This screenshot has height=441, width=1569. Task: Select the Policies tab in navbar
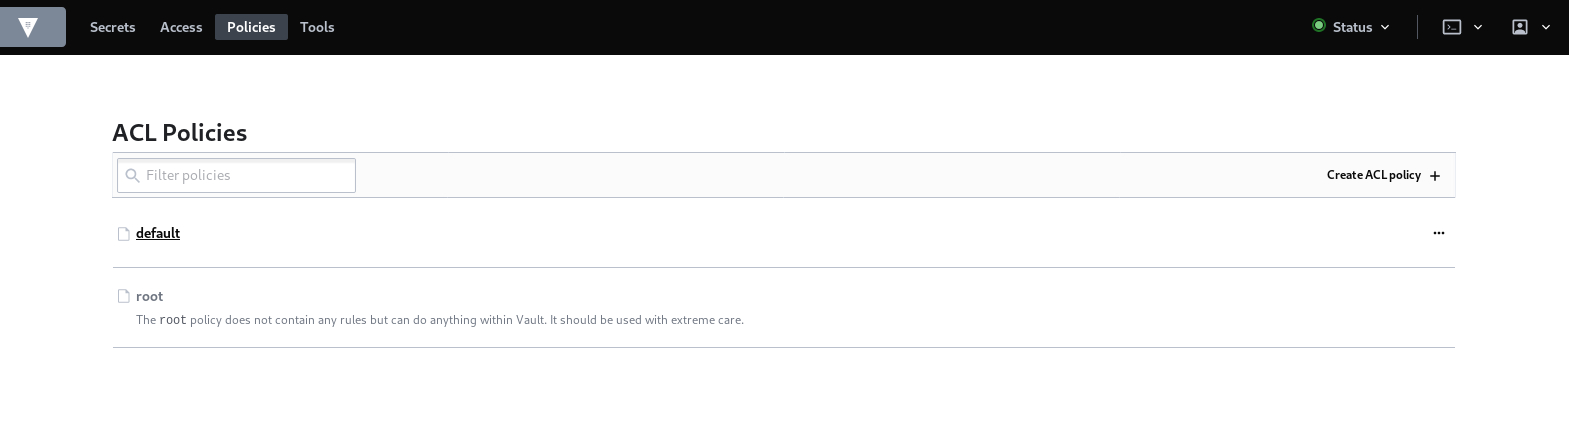pos(251,27)
